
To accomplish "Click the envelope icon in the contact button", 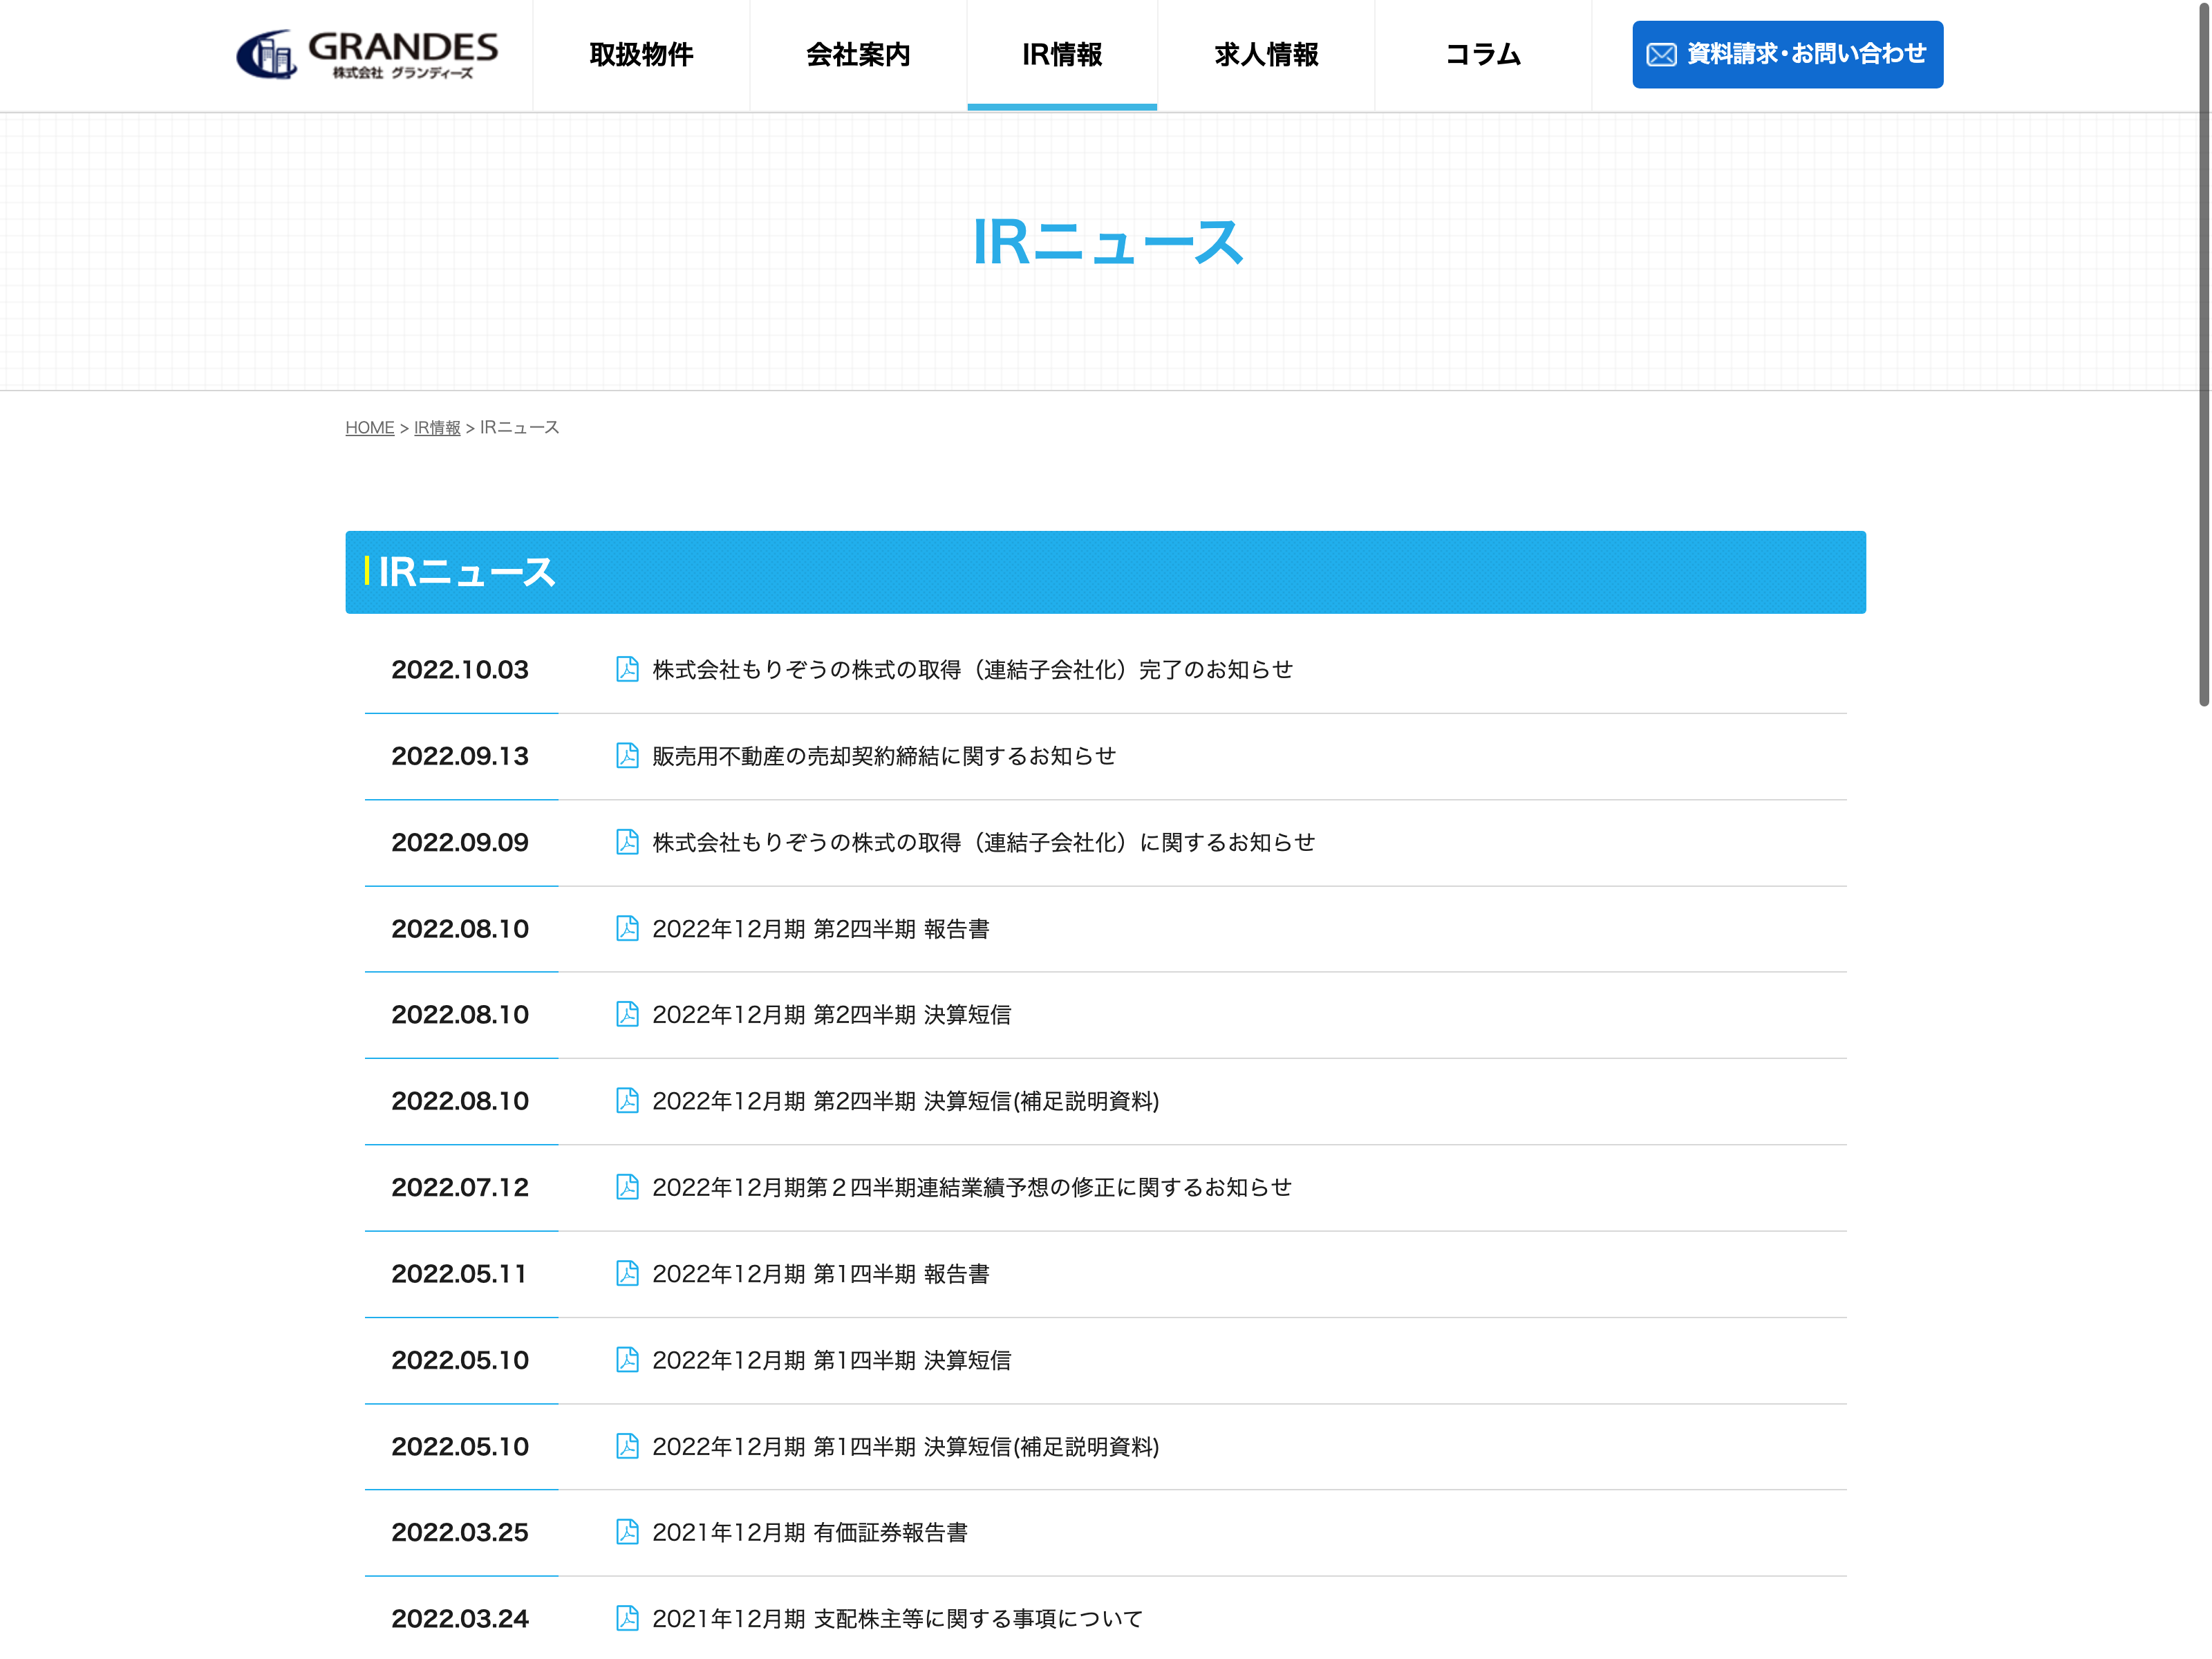I will point(1661,55).
